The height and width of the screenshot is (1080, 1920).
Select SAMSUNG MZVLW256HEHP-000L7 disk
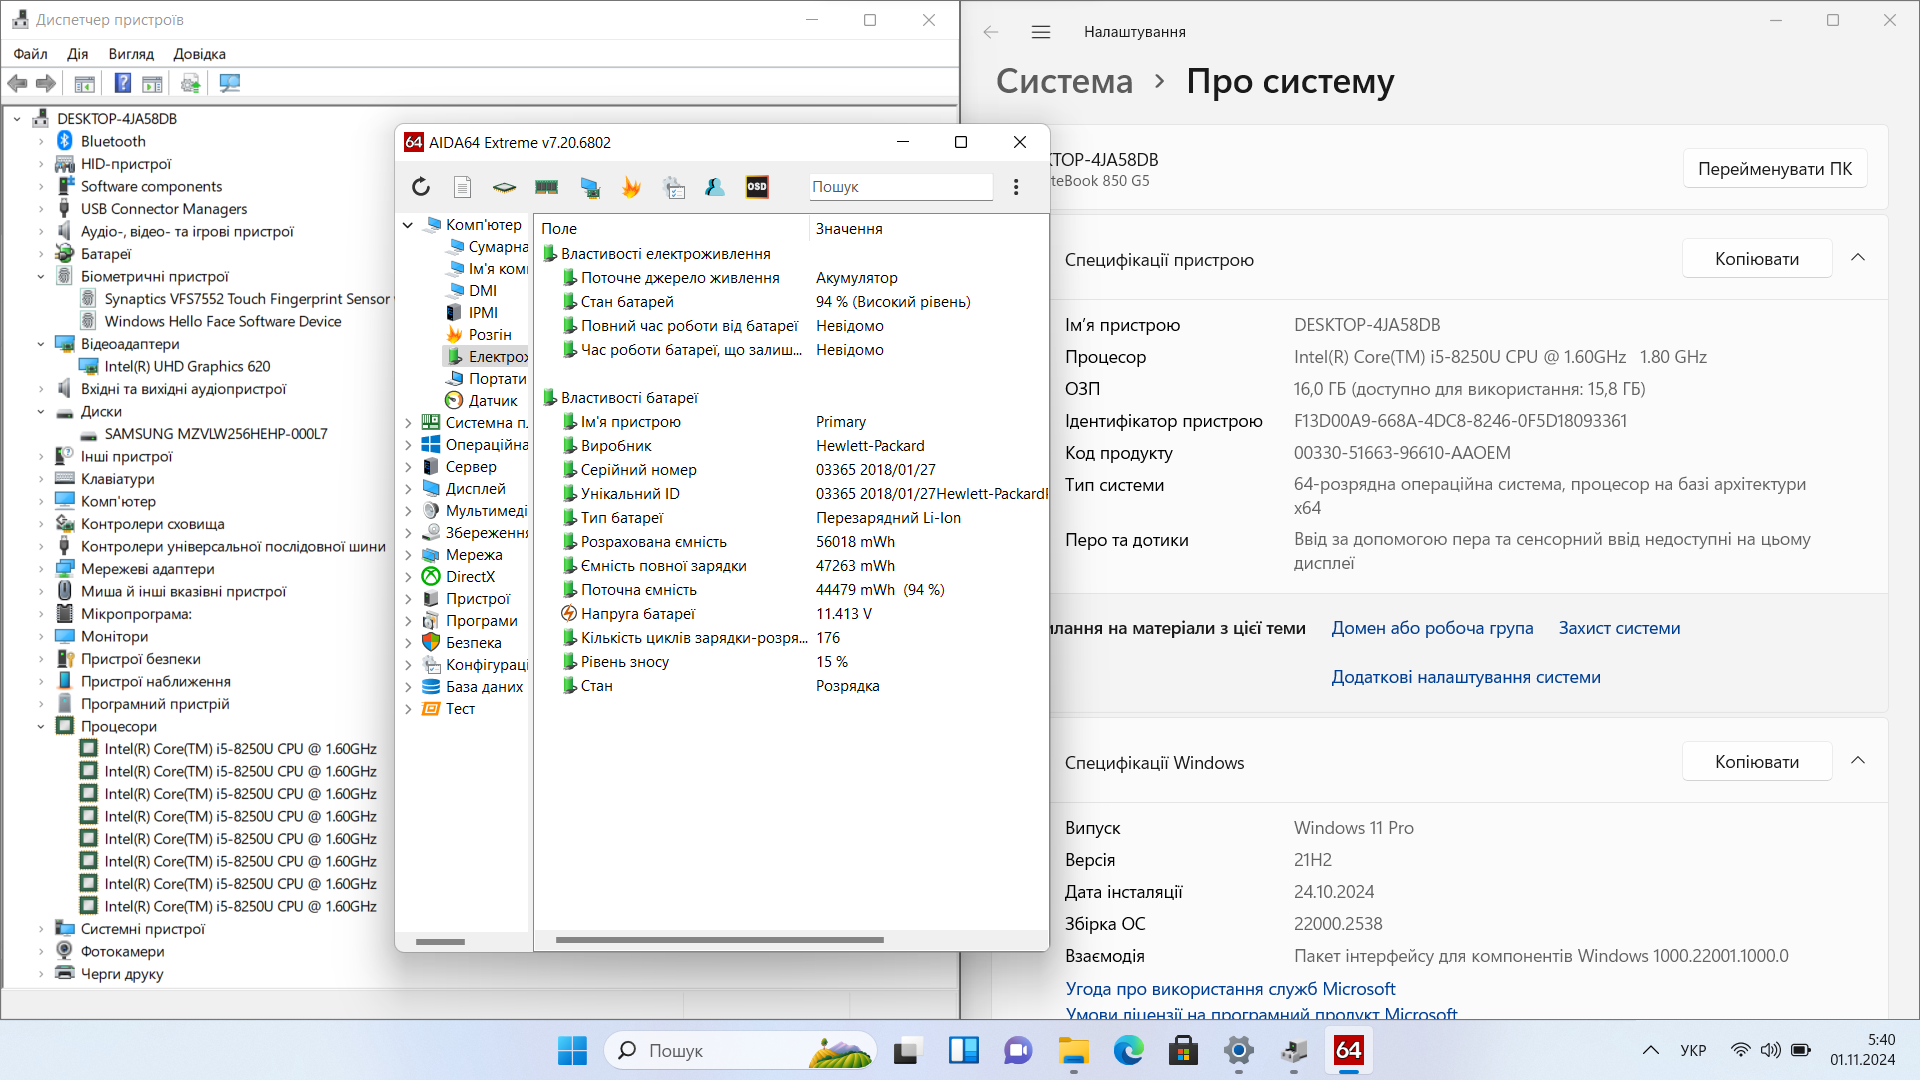point(216,434)
